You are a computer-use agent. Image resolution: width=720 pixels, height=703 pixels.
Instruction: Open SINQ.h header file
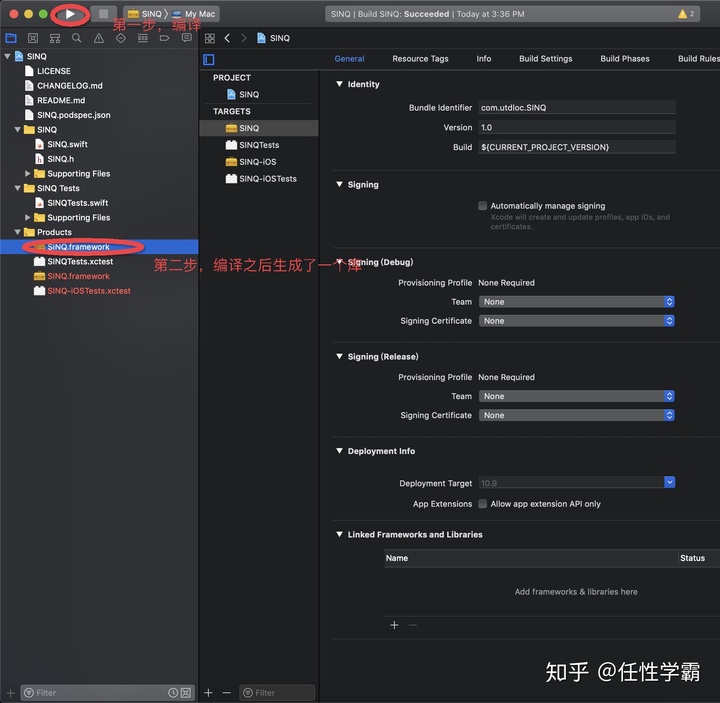[x=61, y=159]
